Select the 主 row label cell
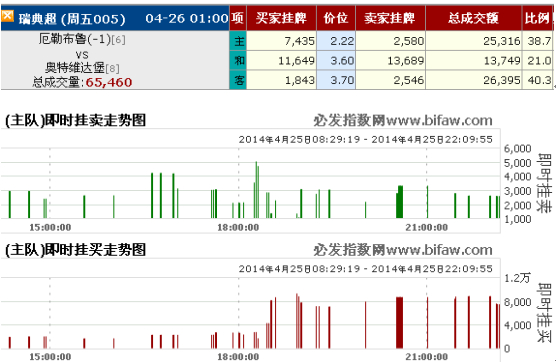 (239, 41)
